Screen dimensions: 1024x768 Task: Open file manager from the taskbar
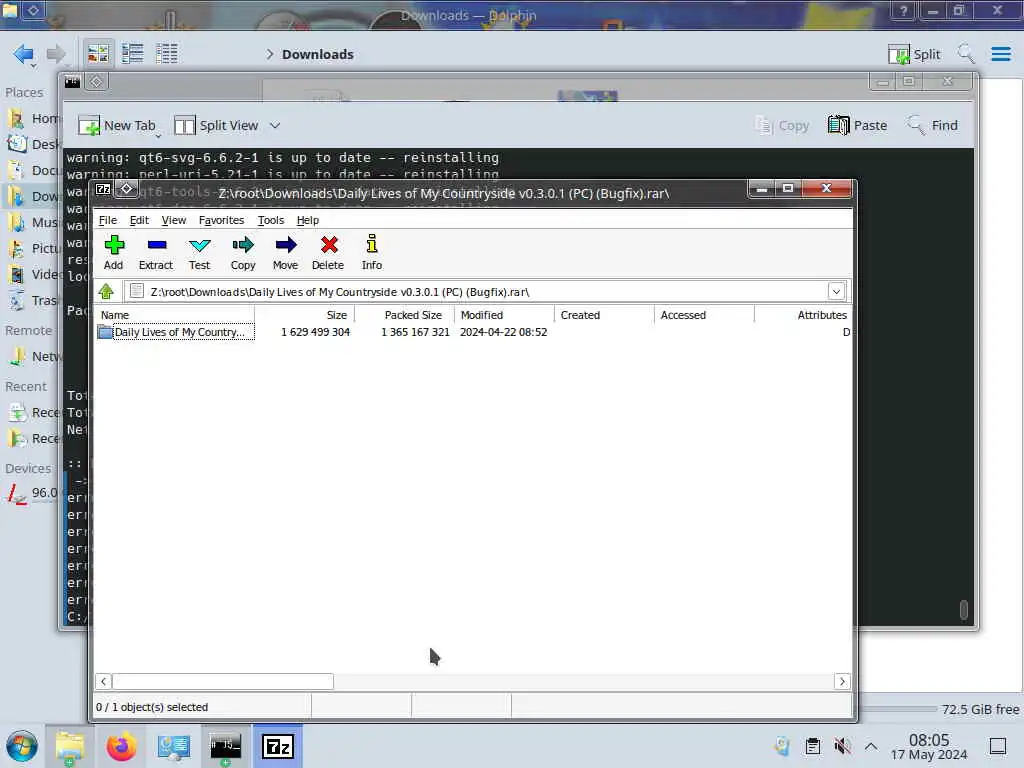point(69,746)
